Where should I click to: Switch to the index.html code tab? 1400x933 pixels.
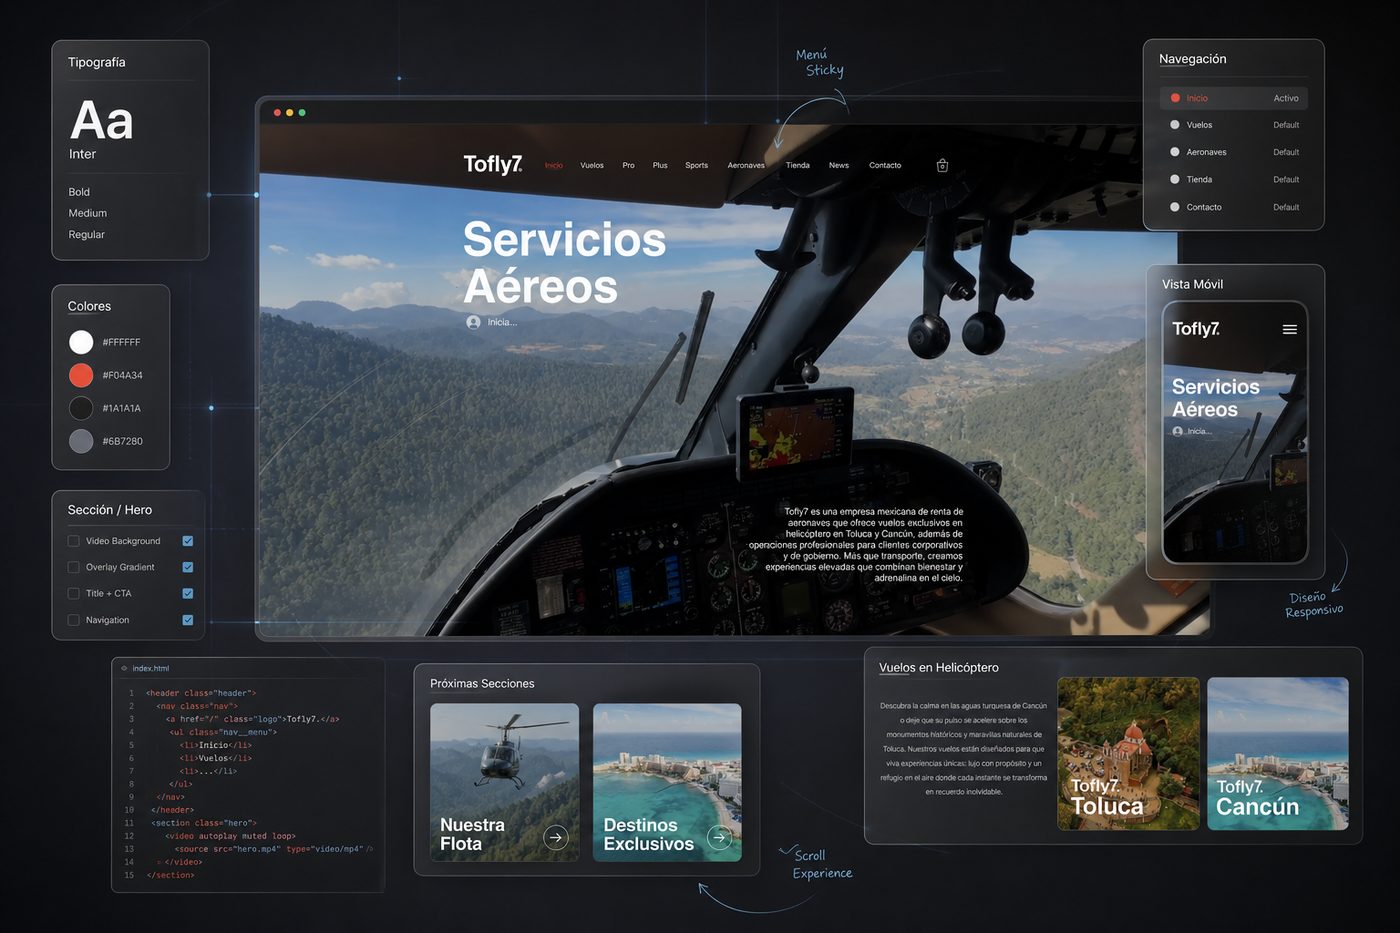[150, 668]
